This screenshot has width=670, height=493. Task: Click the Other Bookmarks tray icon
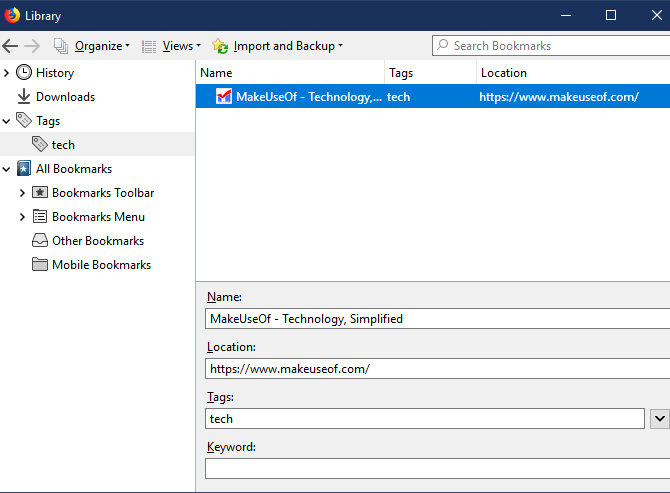[40, 241]
